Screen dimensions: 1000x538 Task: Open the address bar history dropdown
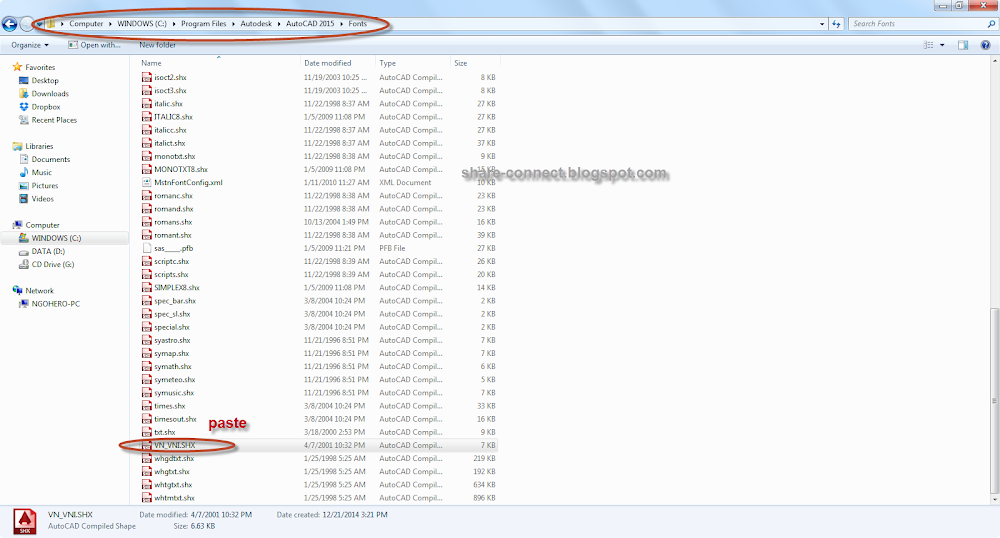click(x=821, y=24)
